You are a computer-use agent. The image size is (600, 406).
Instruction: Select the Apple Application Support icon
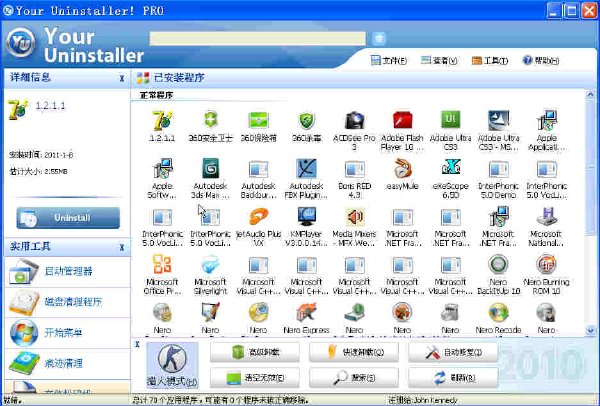[x=546, y=120]
